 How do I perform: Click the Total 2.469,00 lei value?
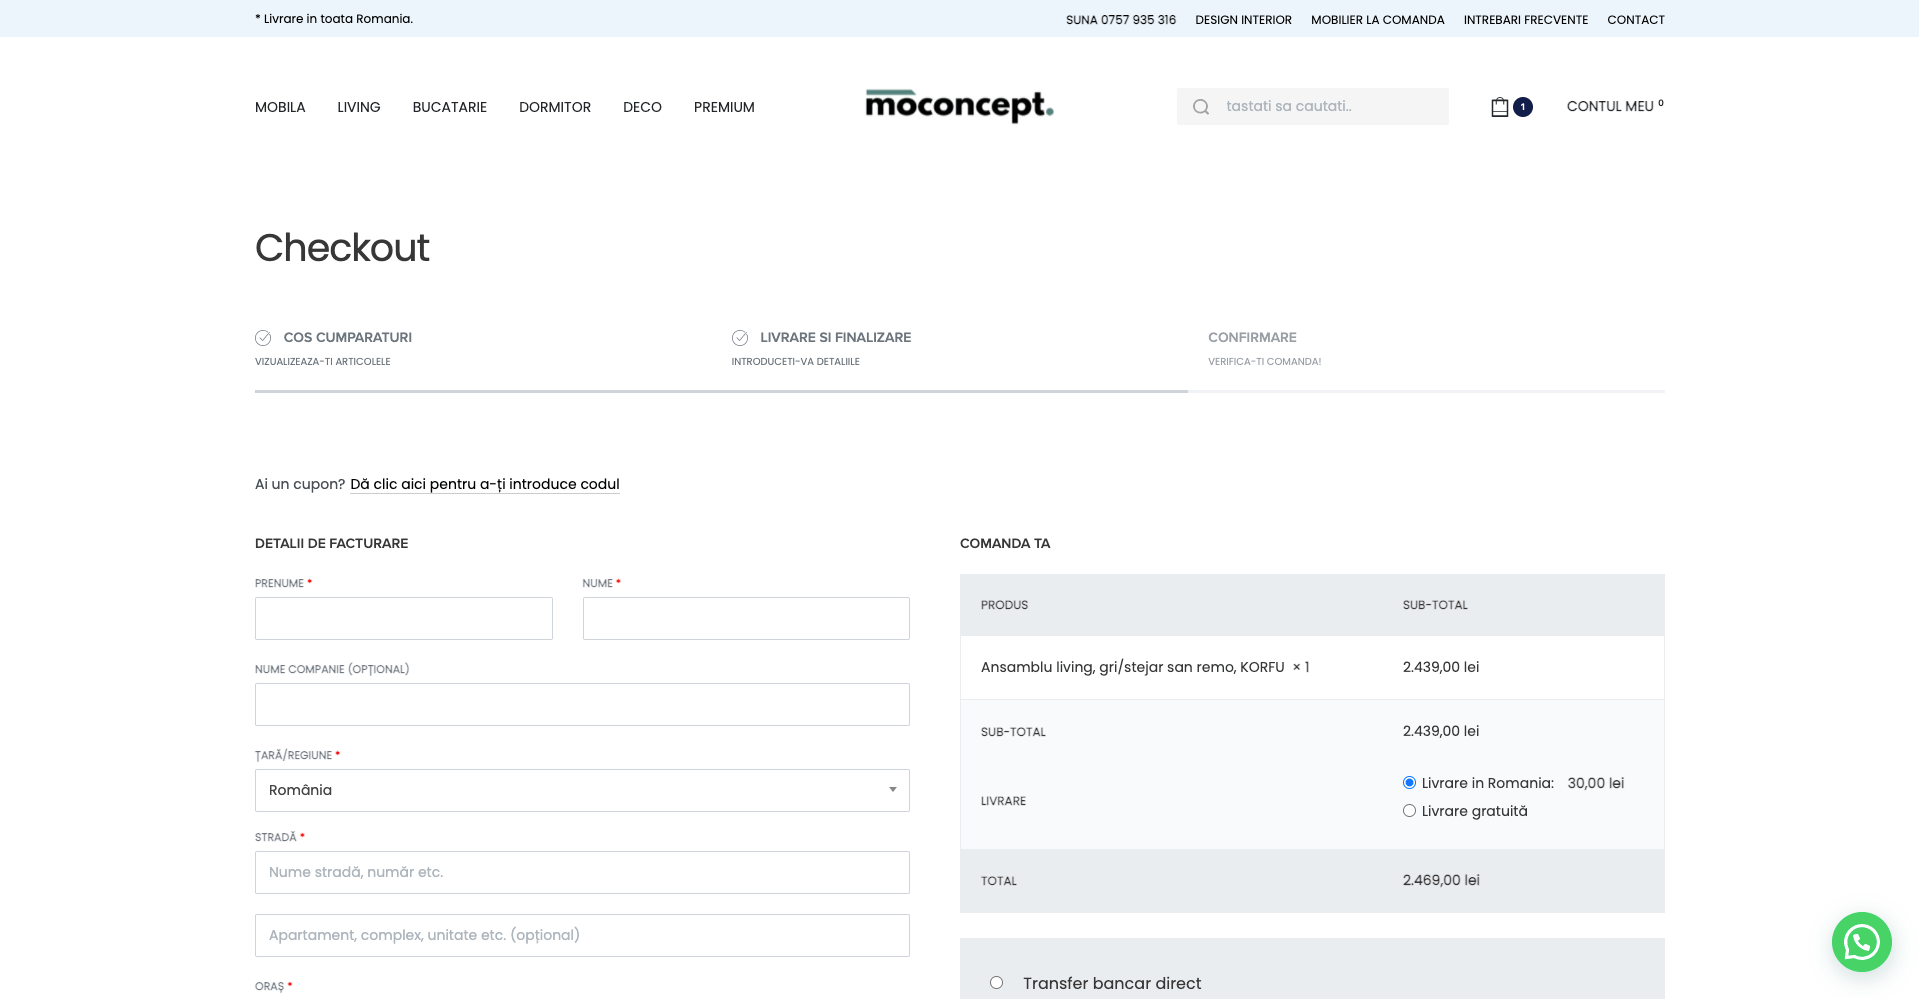[1441, 880]
